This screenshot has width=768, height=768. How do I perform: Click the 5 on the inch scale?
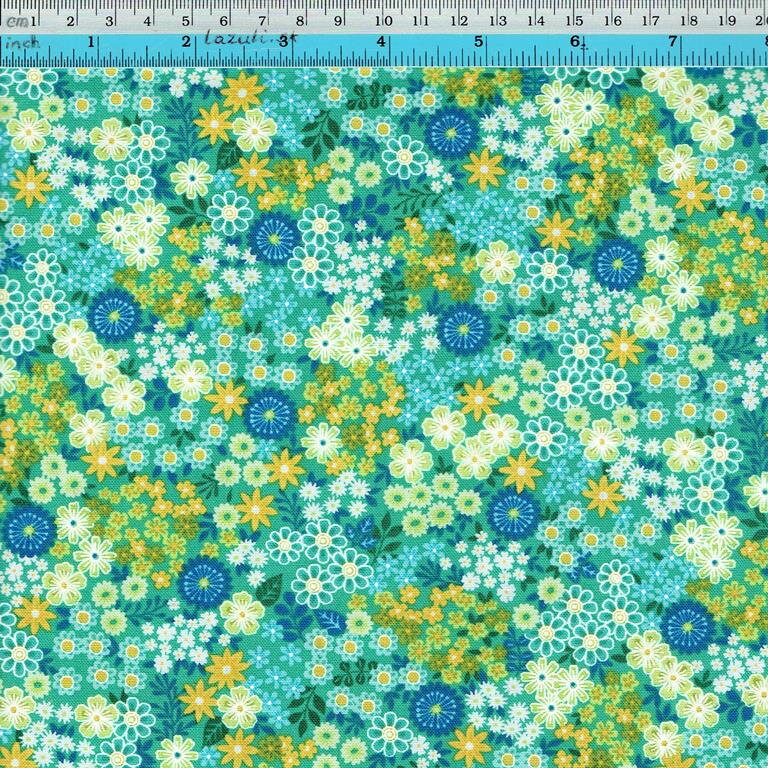click(x=479, y=43)
